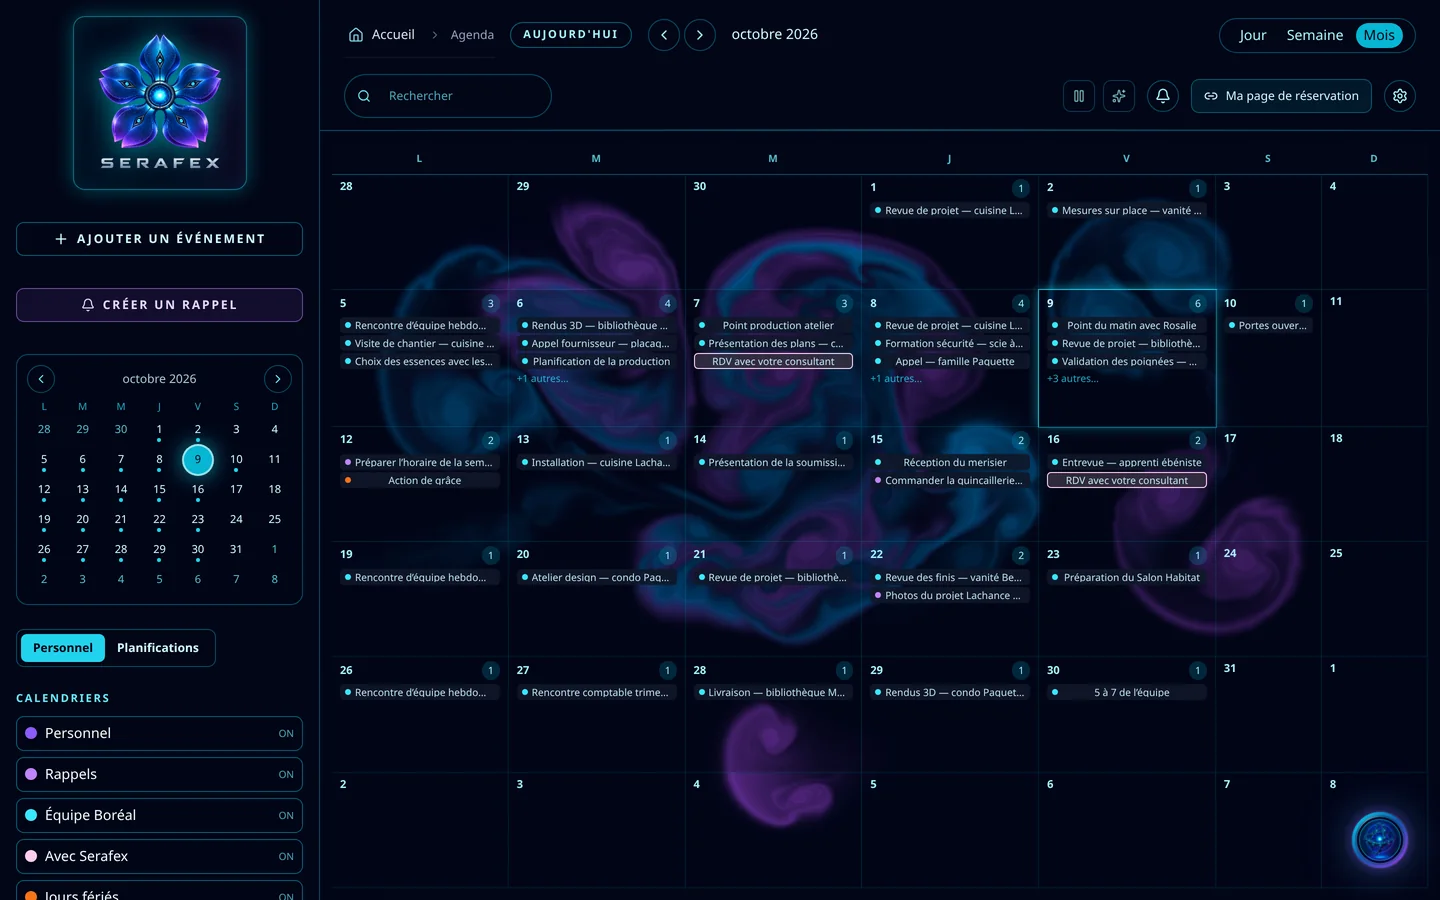Open 'RDV avec votre consultant' on October 7

coord(773,362)
